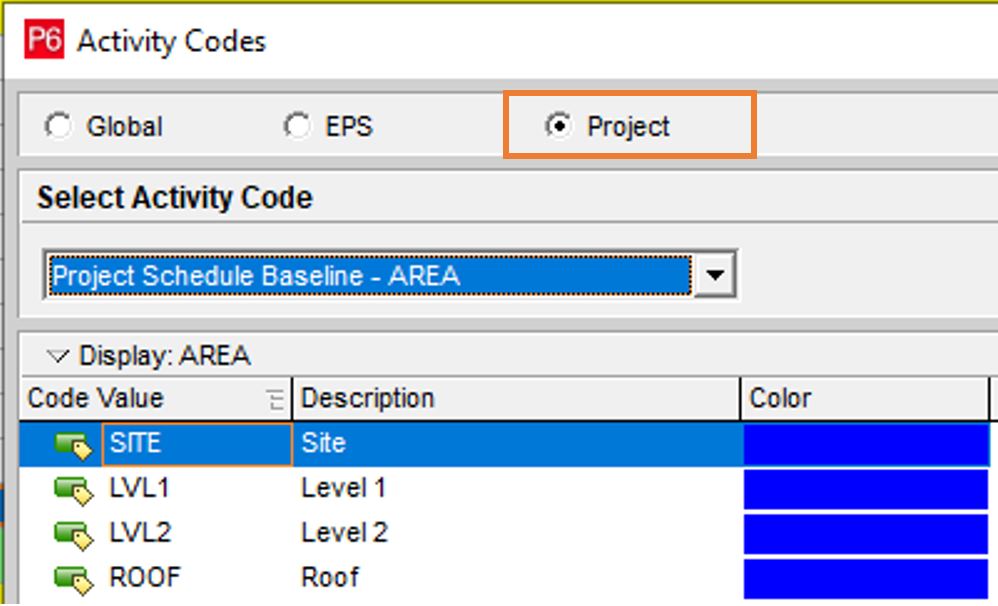Click the tag icon next to LVL2
998x606 pixels.
75,531
